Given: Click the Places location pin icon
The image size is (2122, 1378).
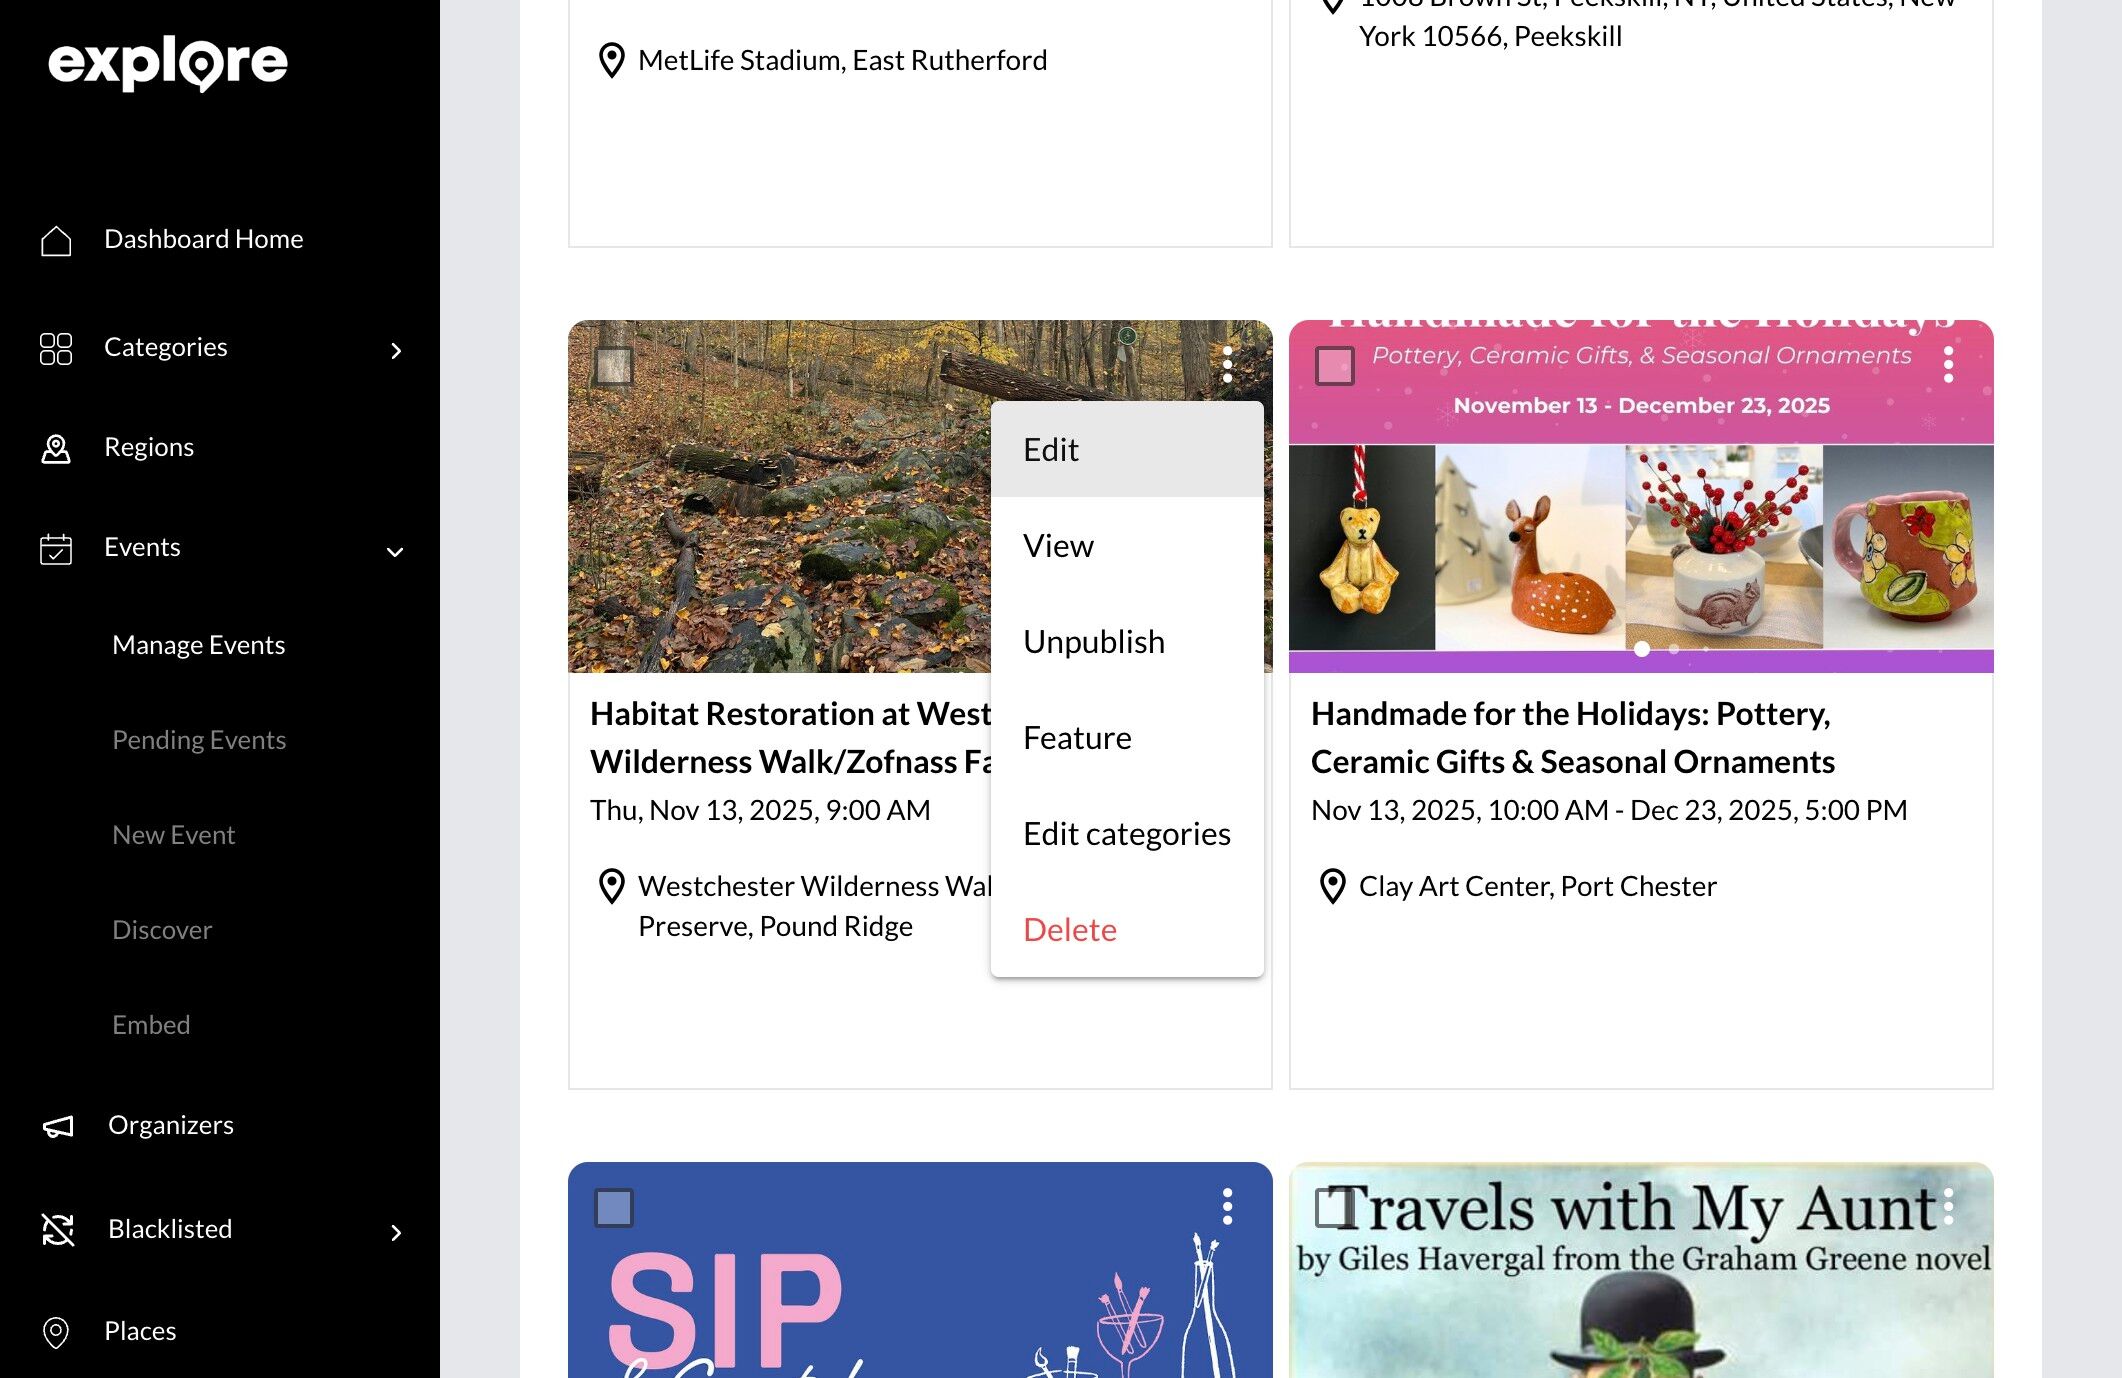Looking at the screenshot, I should (x=56, y=1332).
